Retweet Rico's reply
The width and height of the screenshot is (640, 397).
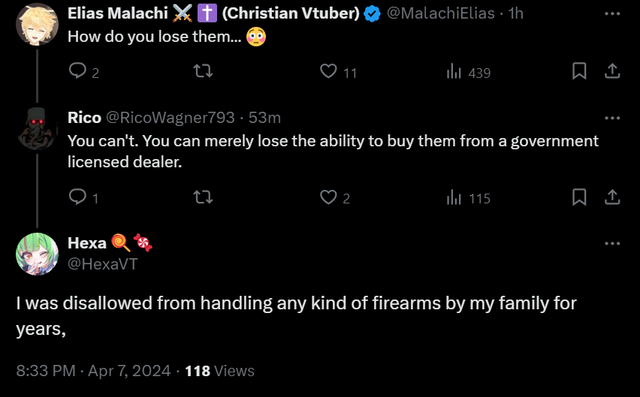click(x=203, y=197)
